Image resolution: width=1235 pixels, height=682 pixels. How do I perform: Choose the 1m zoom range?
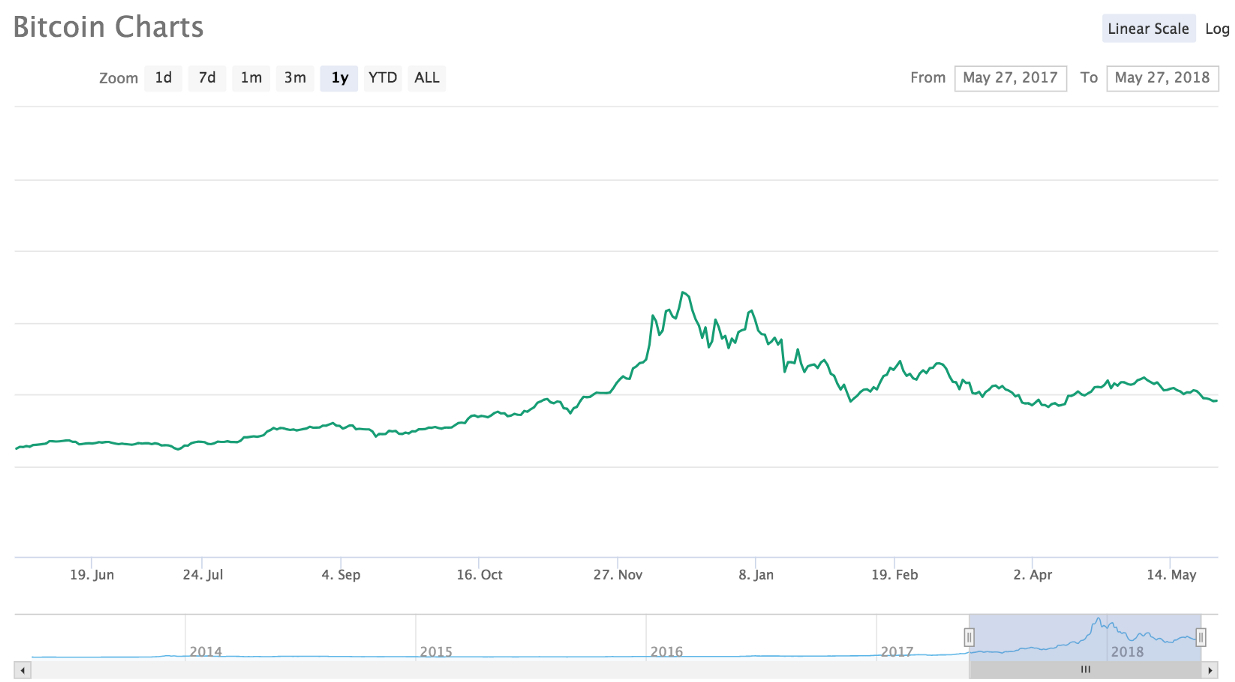coord(251,78)
